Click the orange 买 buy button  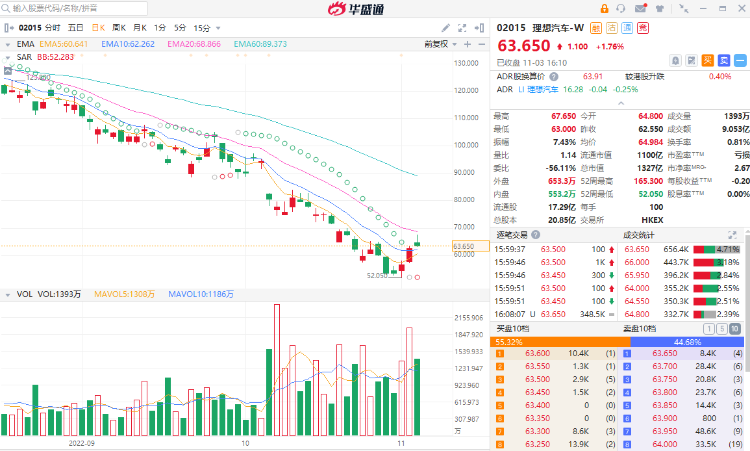click(707, 60)
